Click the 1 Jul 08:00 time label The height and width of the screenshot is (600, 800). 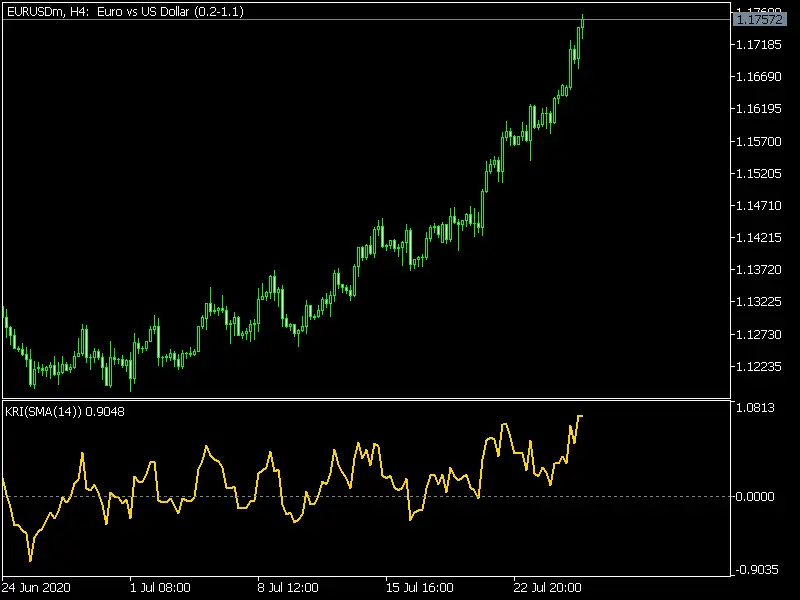(x=160, y=587)
